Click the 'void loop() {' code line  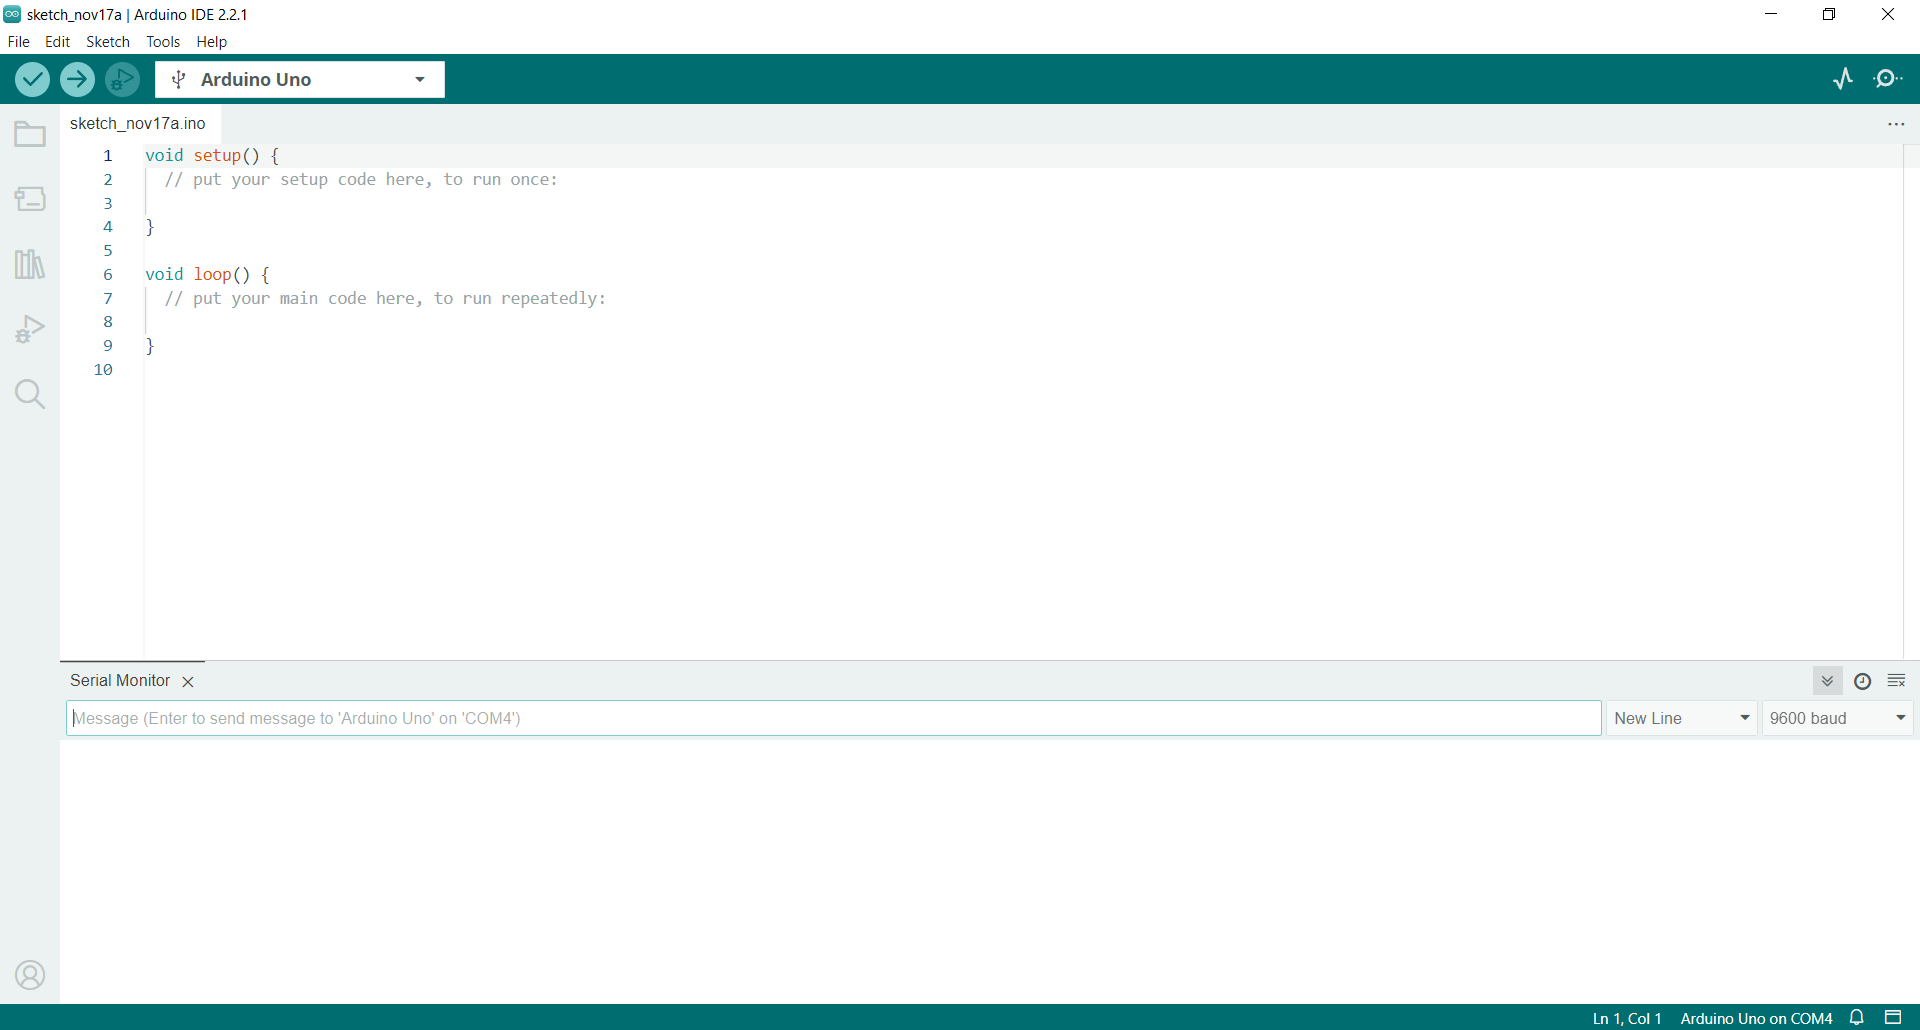click(207, 274)
